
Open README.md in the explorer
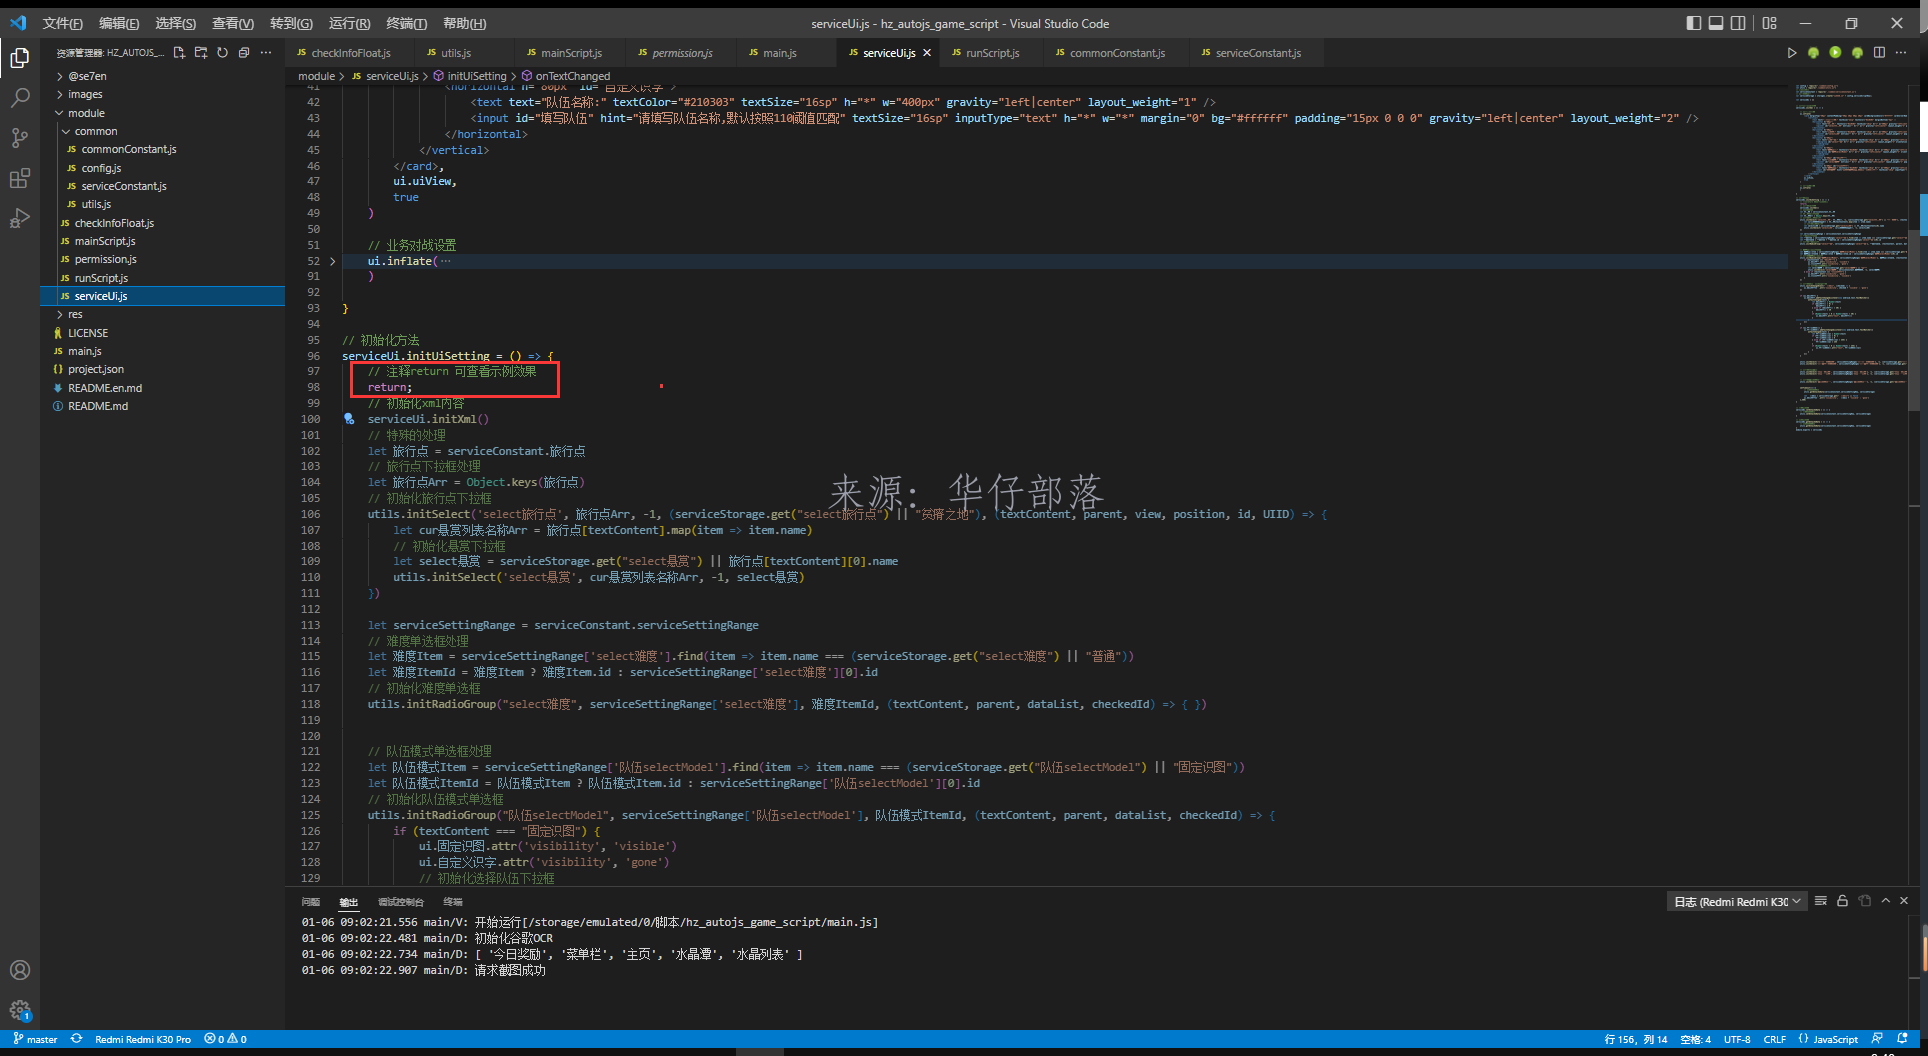click(x=98, y=406)
